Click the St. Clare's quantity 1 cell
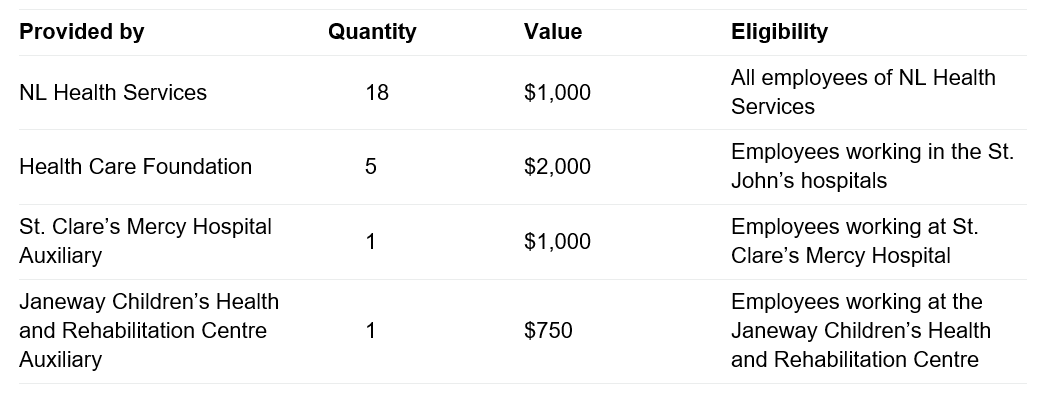This screenshot has width=1043, height=397. [371, 241]
